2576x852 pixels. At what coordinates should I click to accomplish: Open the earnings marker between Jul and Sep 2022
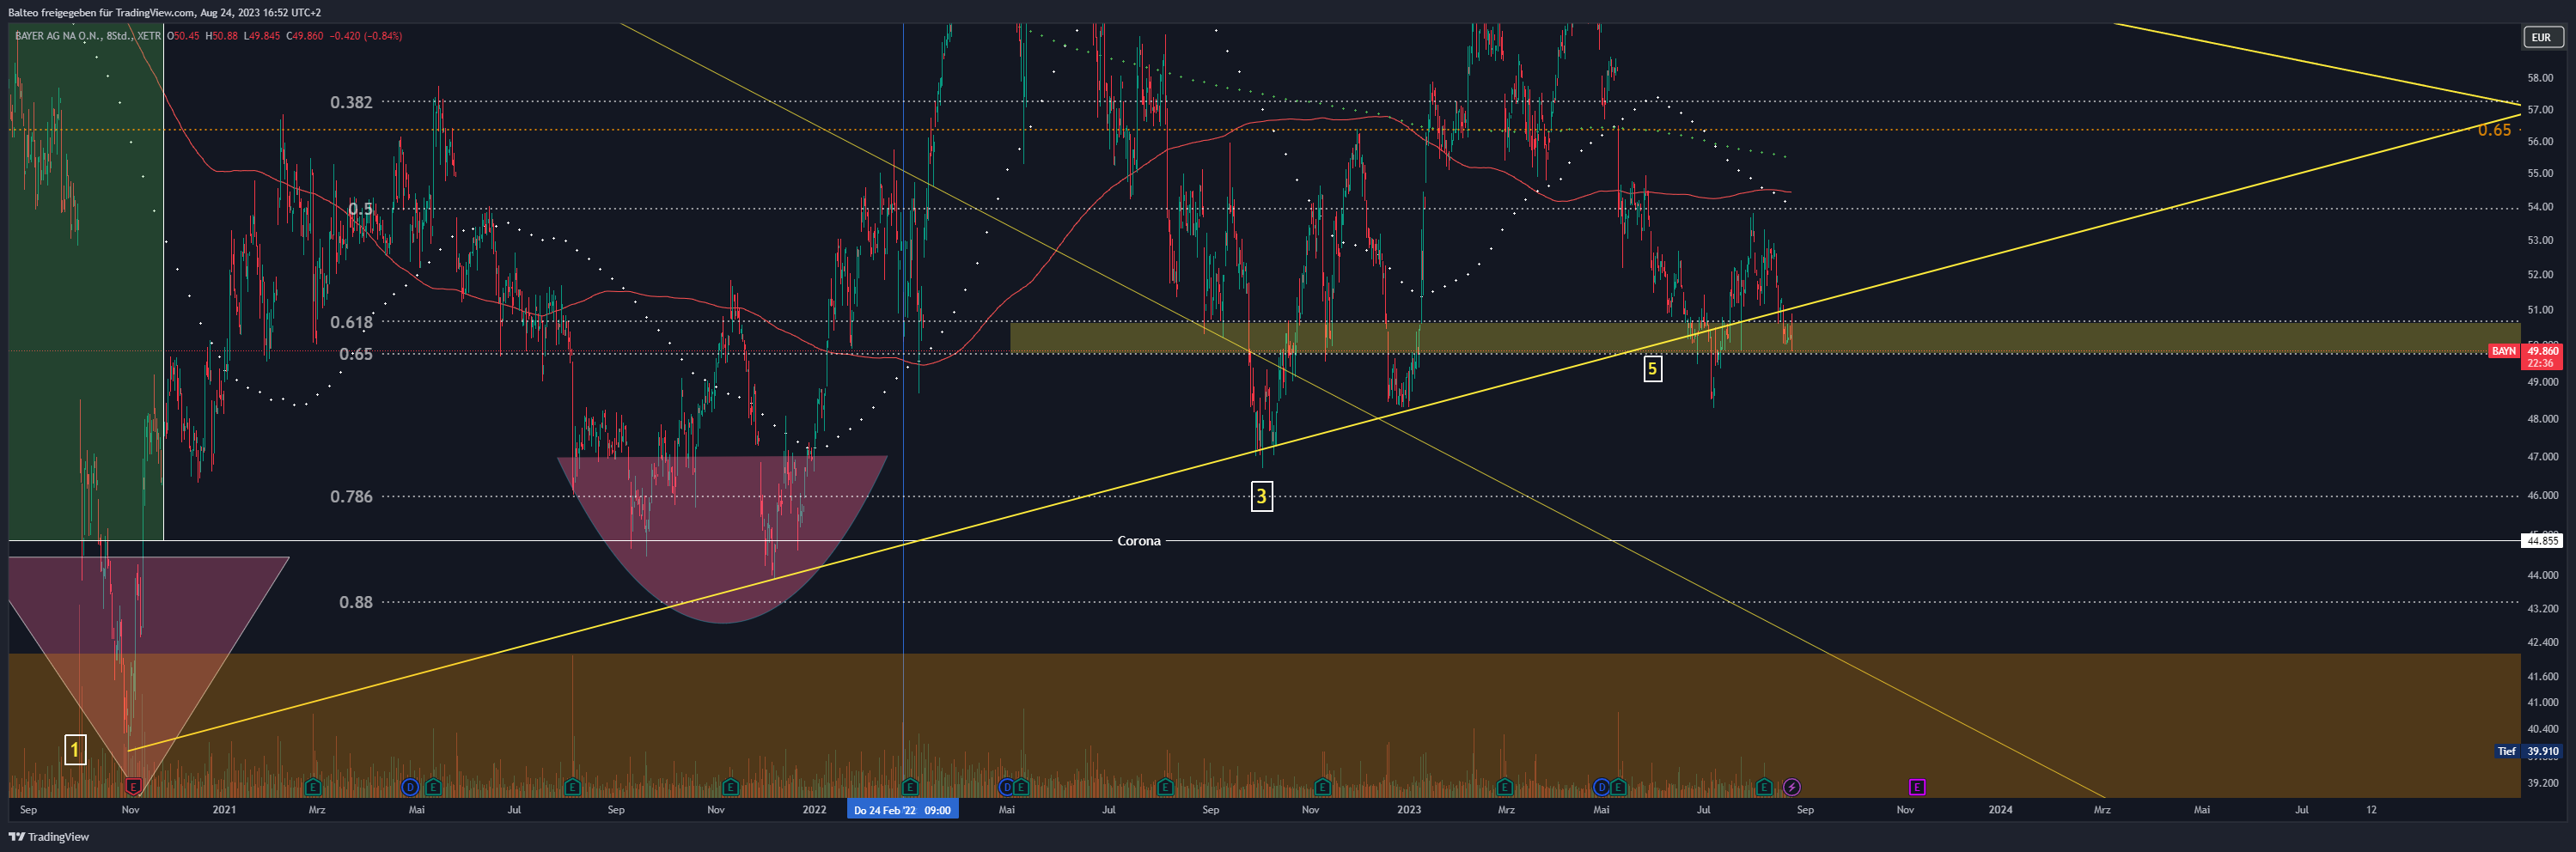1165,787
